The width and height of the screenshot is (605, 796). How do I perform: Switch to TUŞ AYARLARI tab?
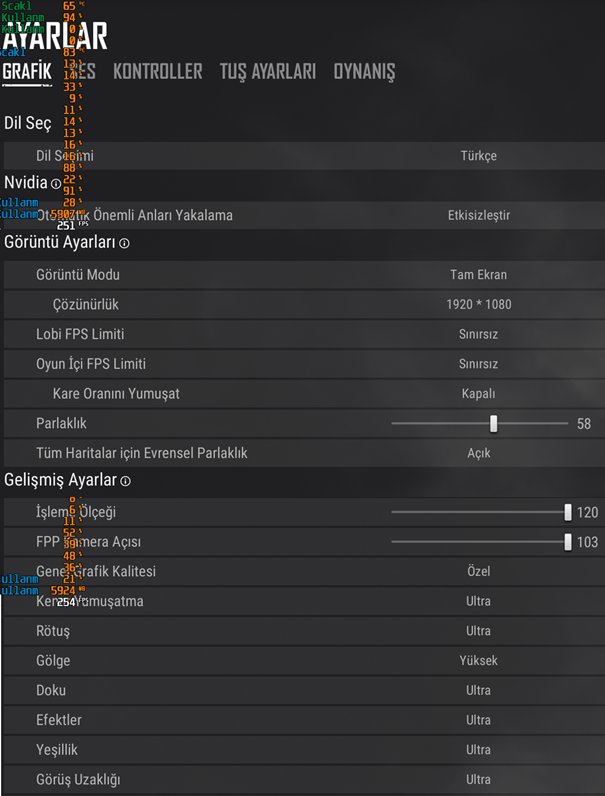click(267, 72)
